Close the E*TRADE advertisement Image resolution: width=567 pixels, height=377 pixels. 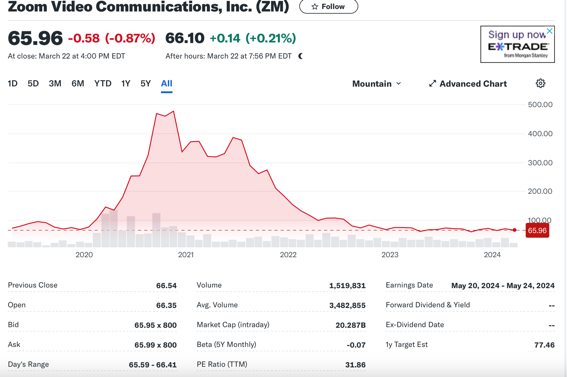click(x=549, y=31)
